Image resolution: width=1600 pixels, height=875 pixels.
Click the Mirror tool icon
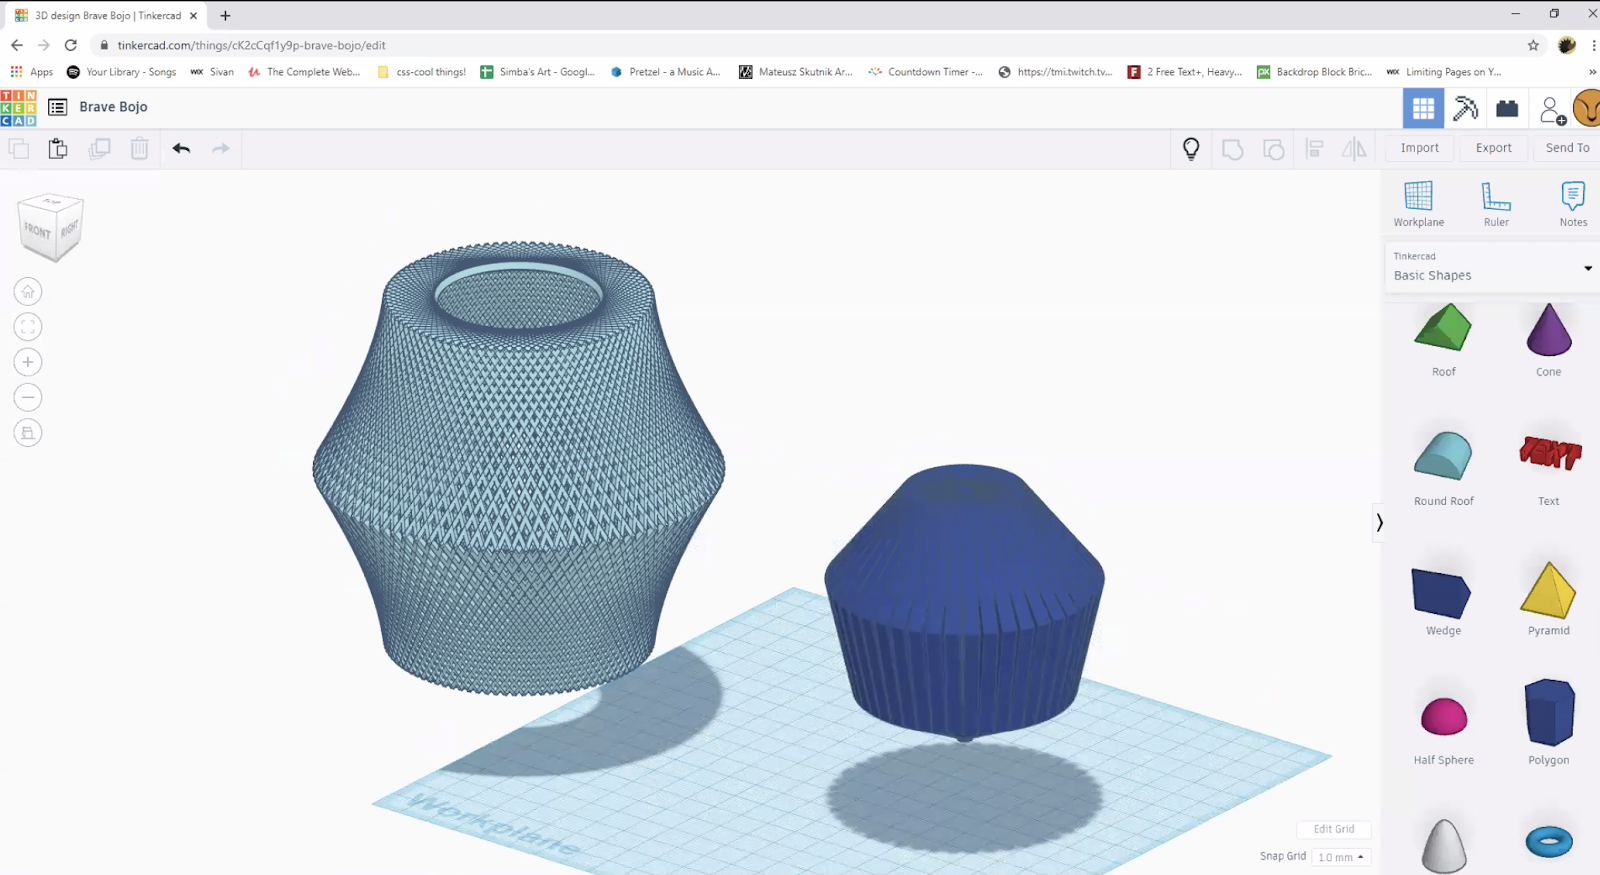(x=1354, y=149)
